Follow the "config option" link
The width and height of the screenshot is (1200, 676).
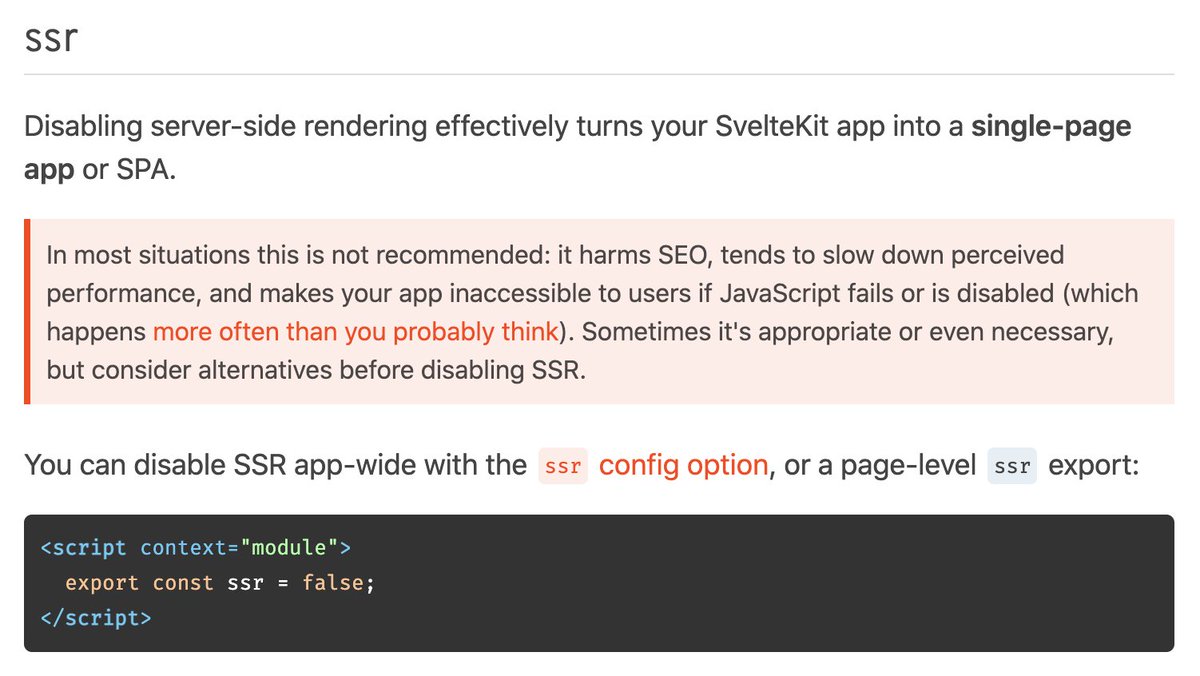(x=683, y=465)
